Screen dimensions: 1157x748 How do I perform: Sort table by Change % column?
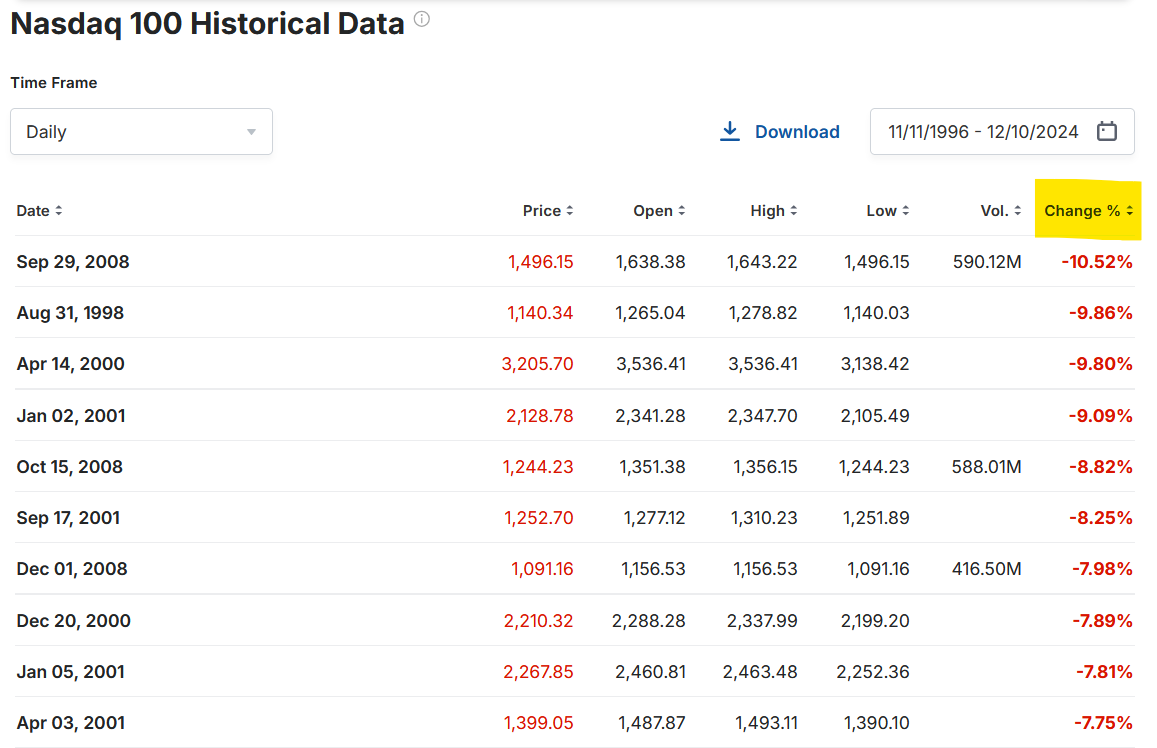(1088, 211)
